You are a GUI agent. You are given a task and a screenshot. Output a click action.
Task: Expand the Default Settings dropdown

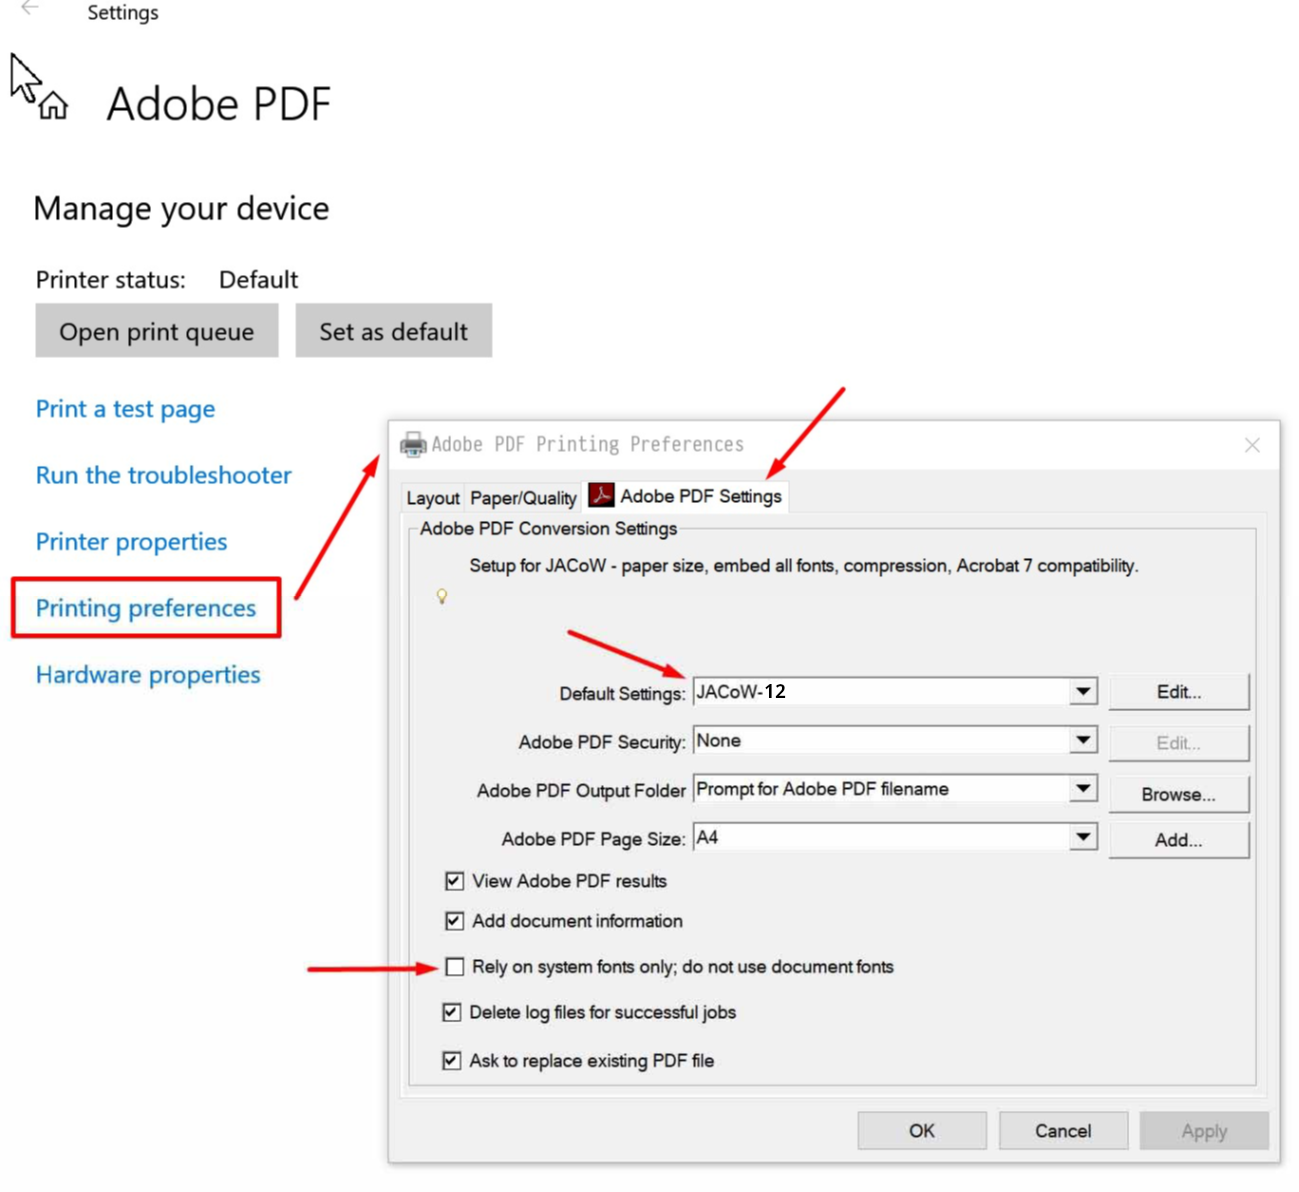click(1082, 692)
